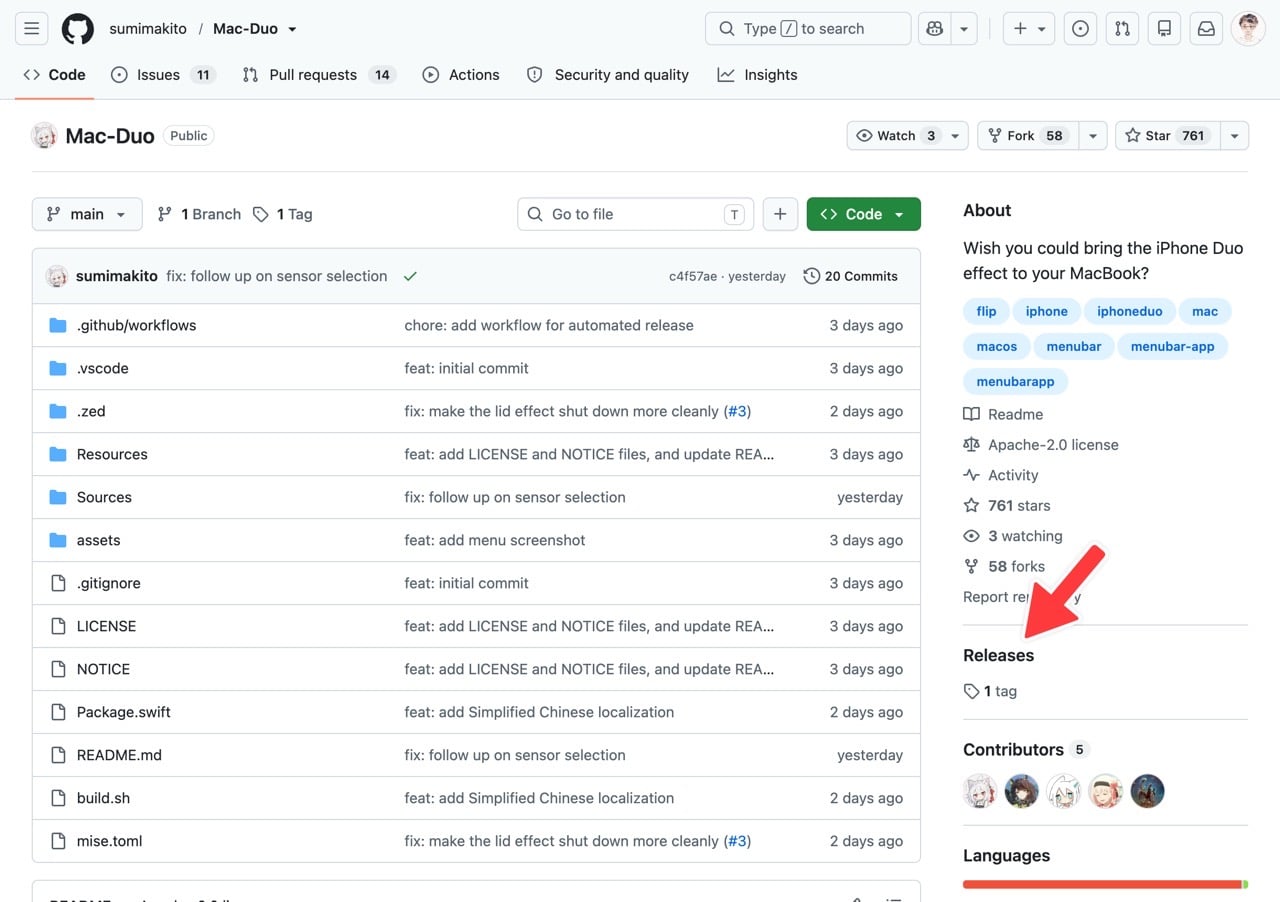View the 20 Commits history
1280x902 pixels.
850,276
